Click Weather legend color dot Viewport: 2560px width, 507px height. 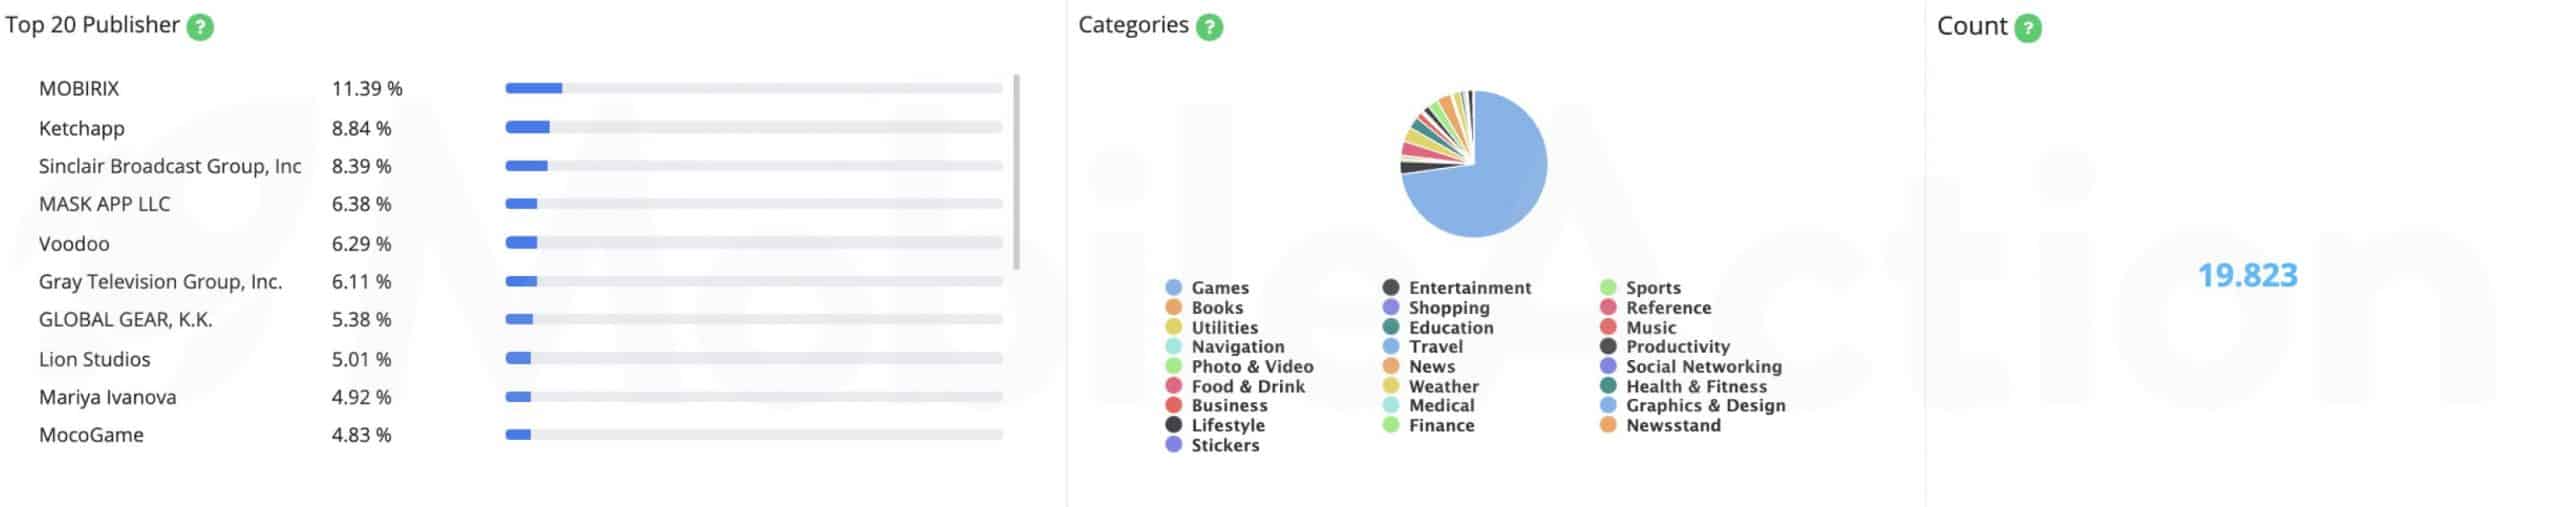click(x=1391, y=386)
